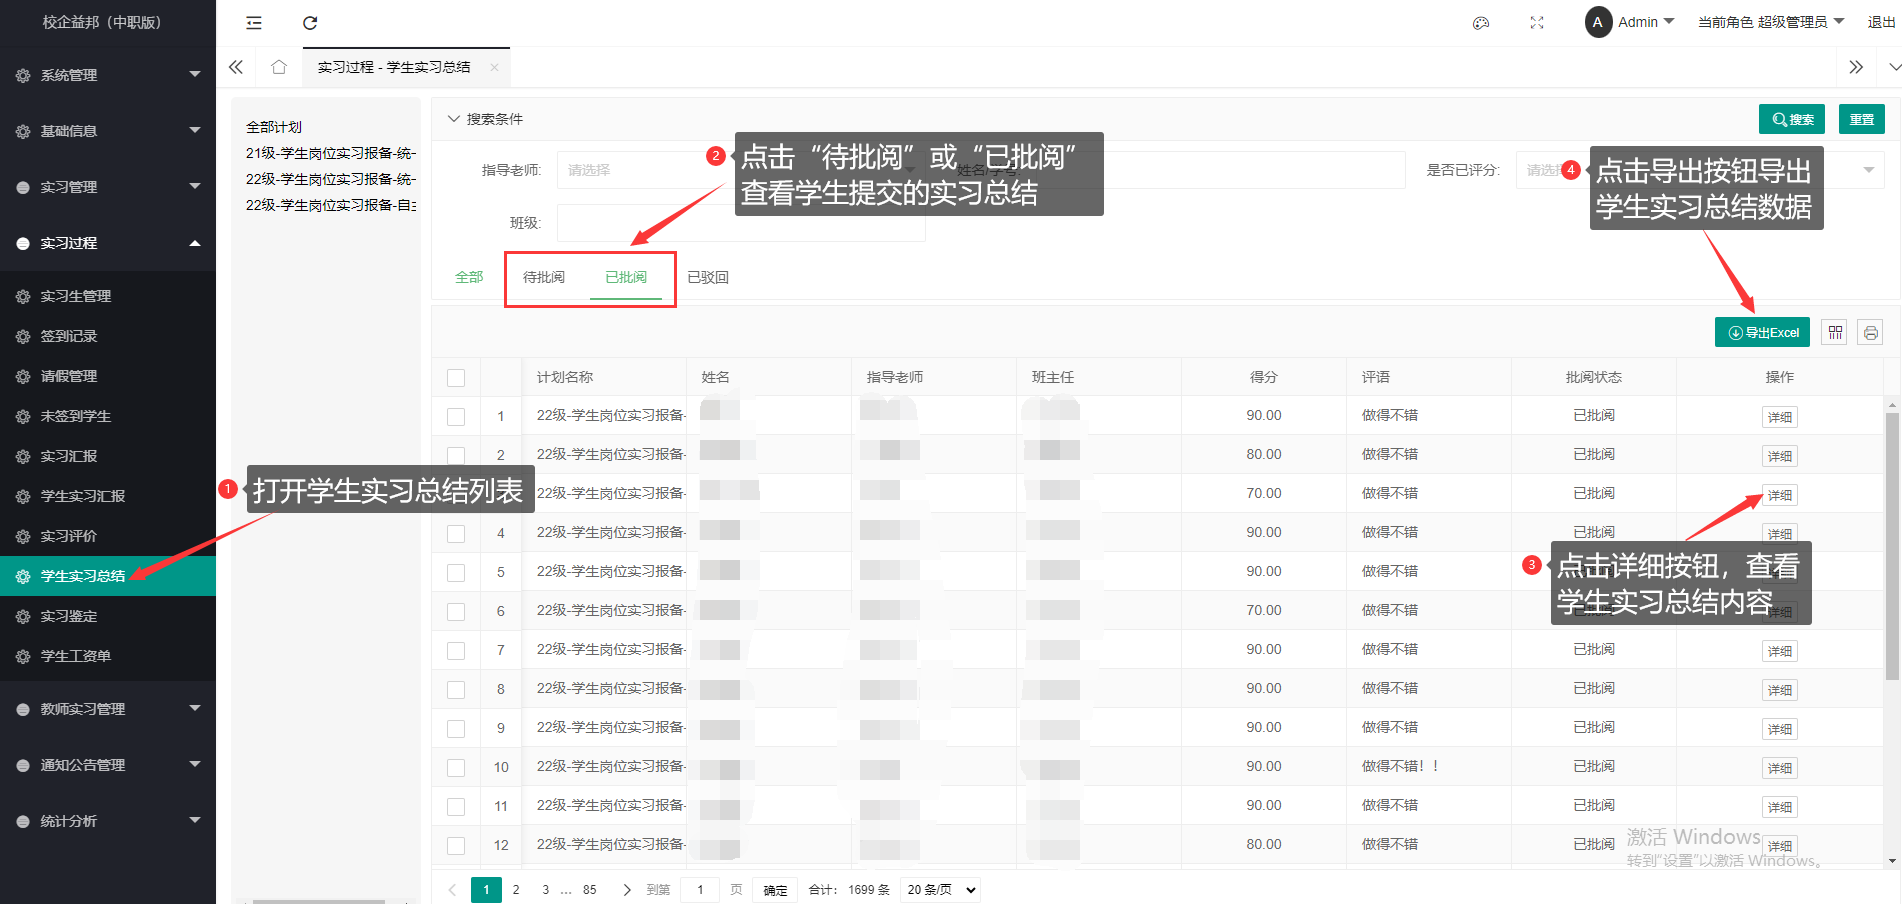Viewport: 1902px width, 904px height.
Task: Click the page refresh icon
Action: pos(310,23)
